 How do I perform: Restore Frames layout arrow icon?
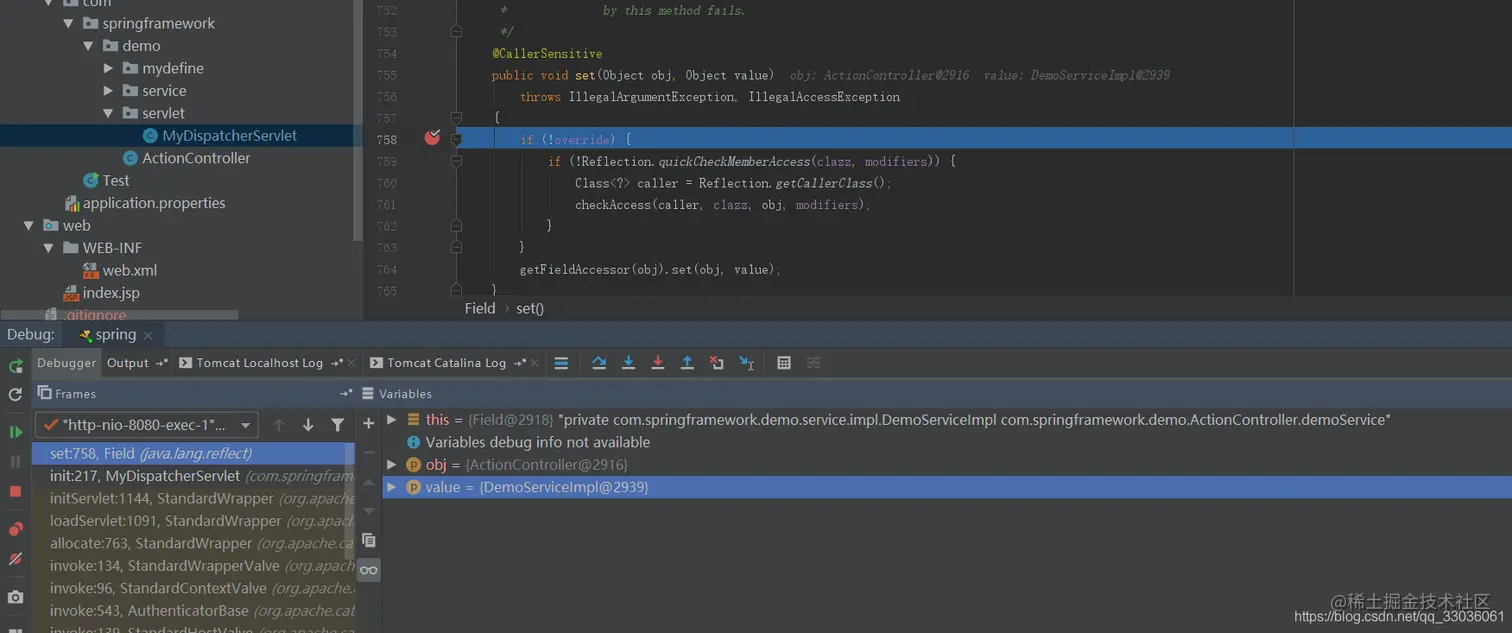point(345,394)
